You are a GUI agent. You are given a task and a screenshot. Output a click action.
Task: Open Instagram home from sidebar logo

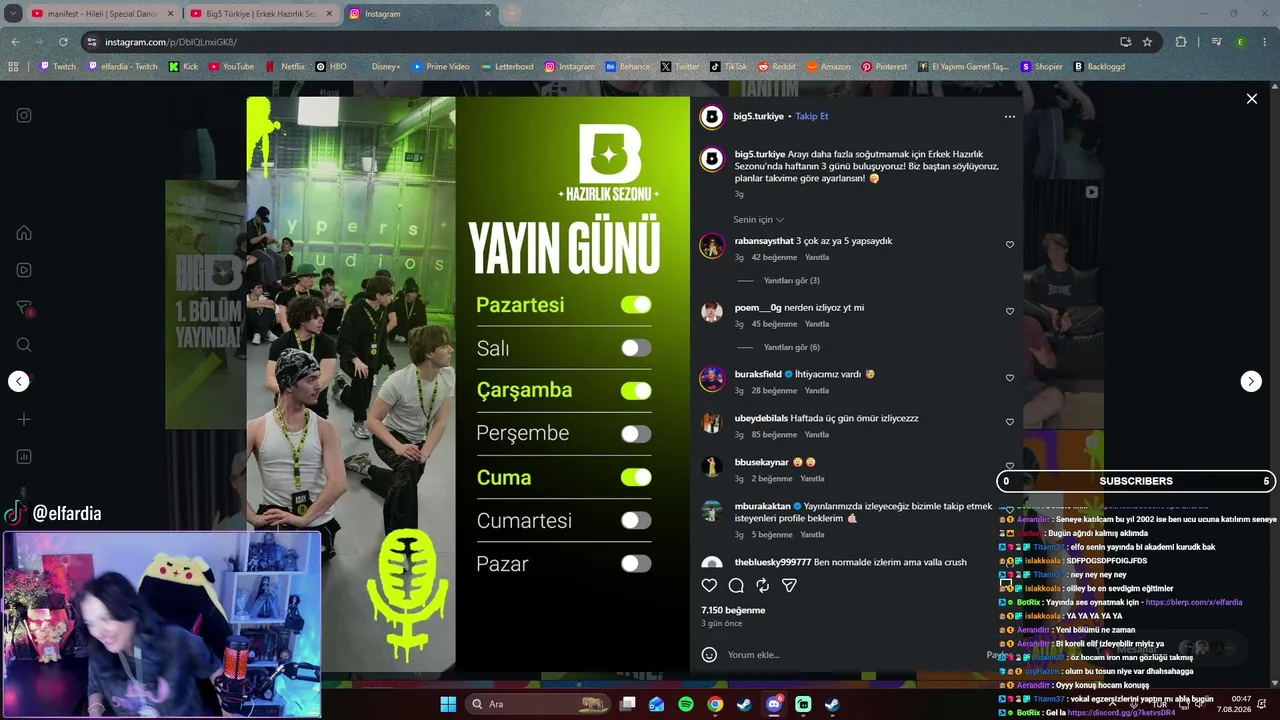coord(24,115)
